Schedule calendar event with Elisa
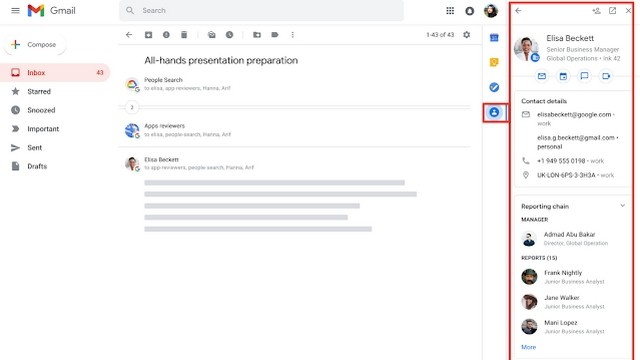Image resolution: width=640 pixels, height=360 pixels. [563, 76]
